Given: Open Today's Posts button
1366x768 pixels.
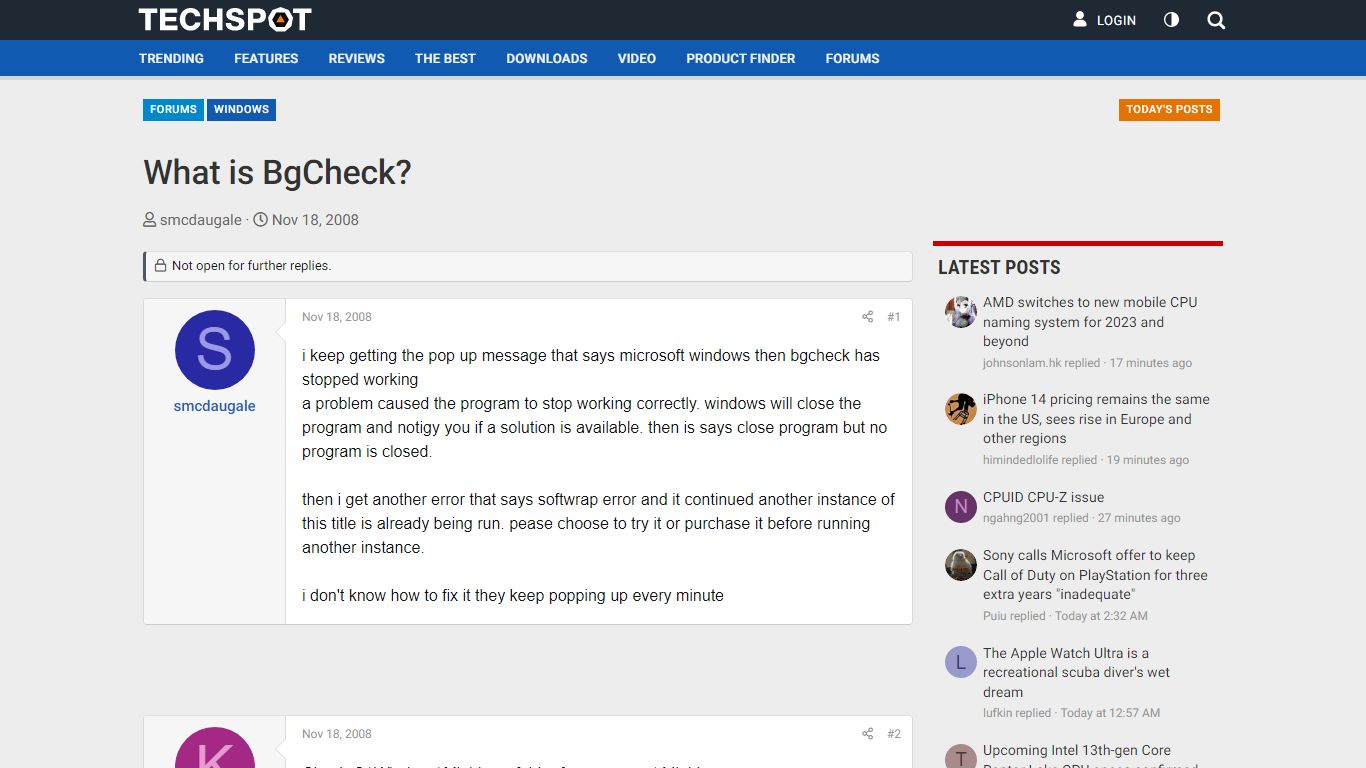Looking at the screenshot, I should [x=1169, y=109].
